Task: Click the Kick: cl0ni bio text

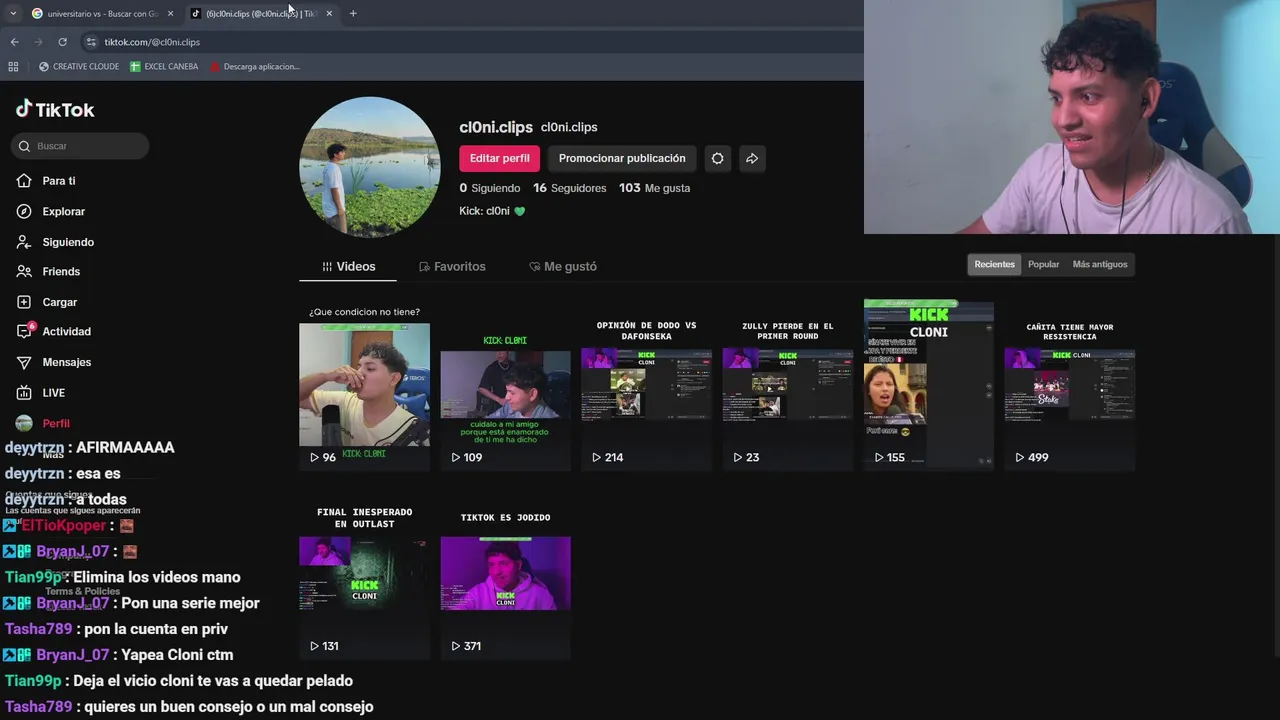Action: tap(492, 211)
